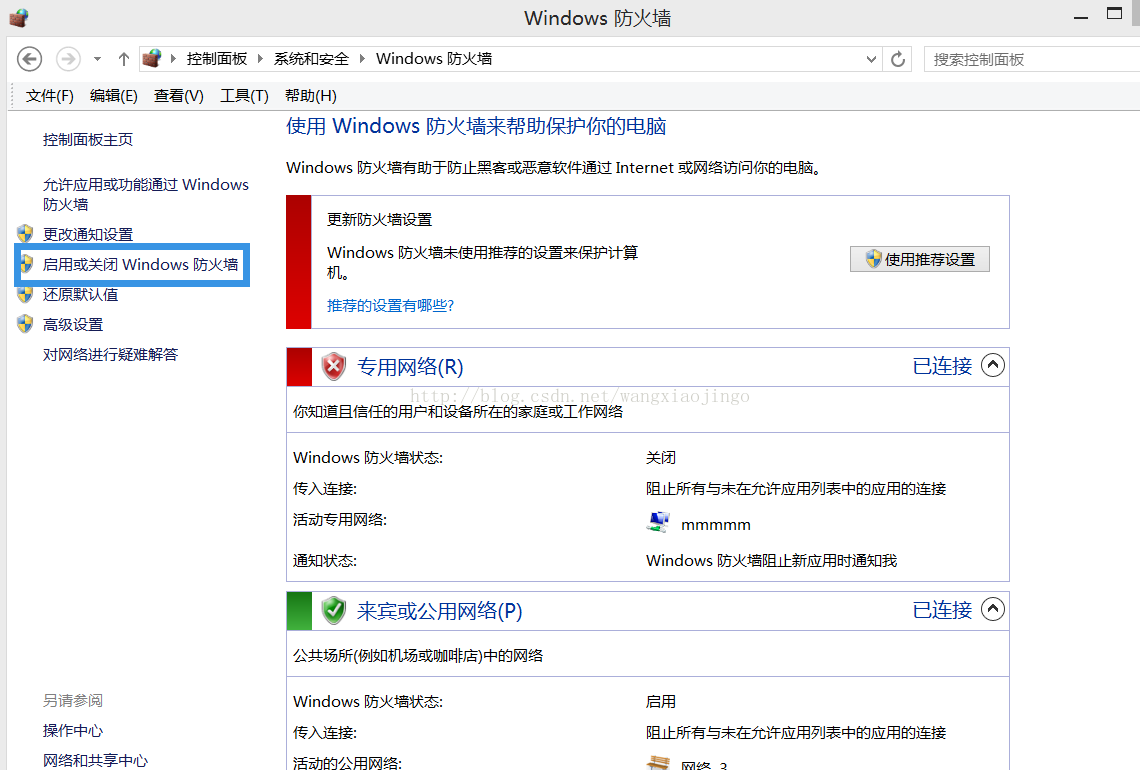Image resolution: width=1140 pixels, height=770 pixels.
Task: Click the 关闭 firewall state value
Action: point(661,458)
